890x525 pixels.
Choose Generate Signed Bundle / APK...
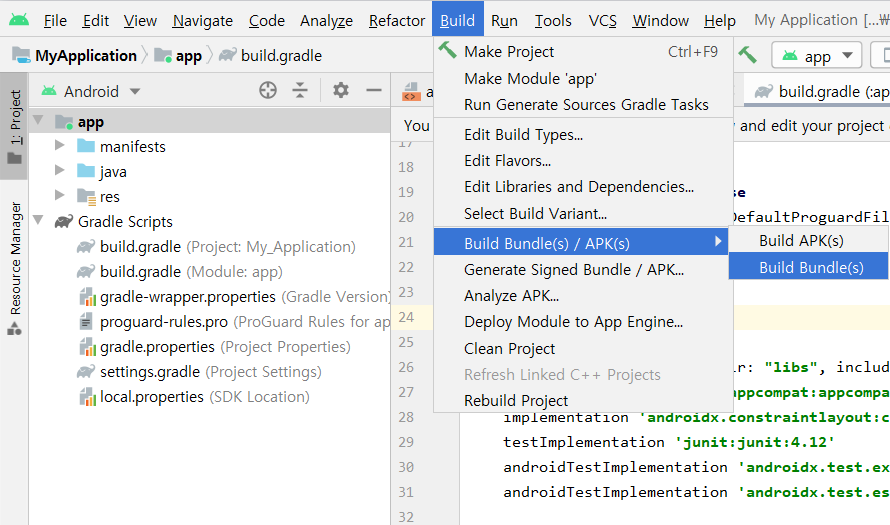click(583, 270)
